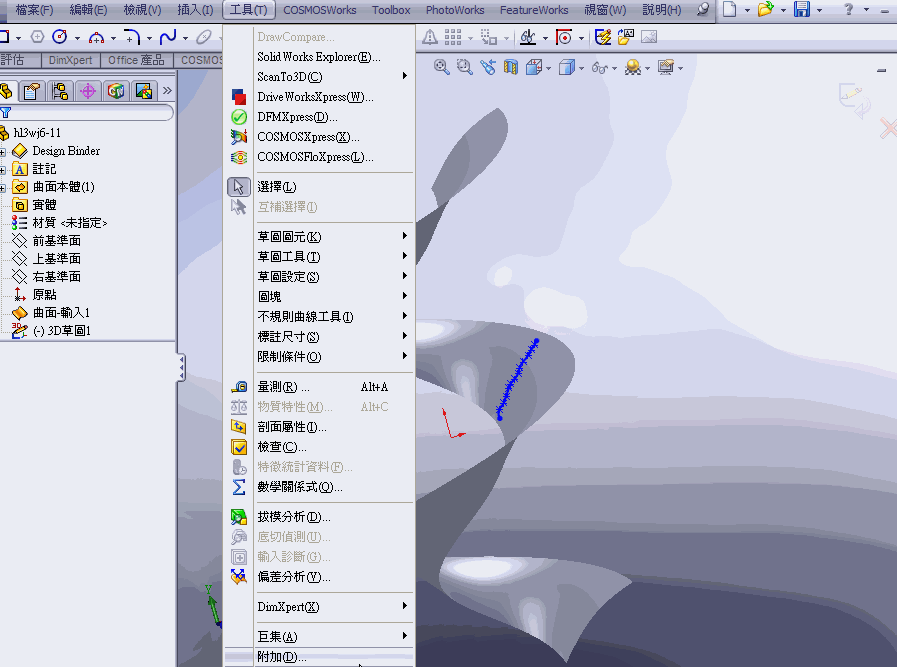The height and width of the screenshot is (667, 897).
Task: Select the tangent arc sketch tool
Action: [x=96, y=38]
